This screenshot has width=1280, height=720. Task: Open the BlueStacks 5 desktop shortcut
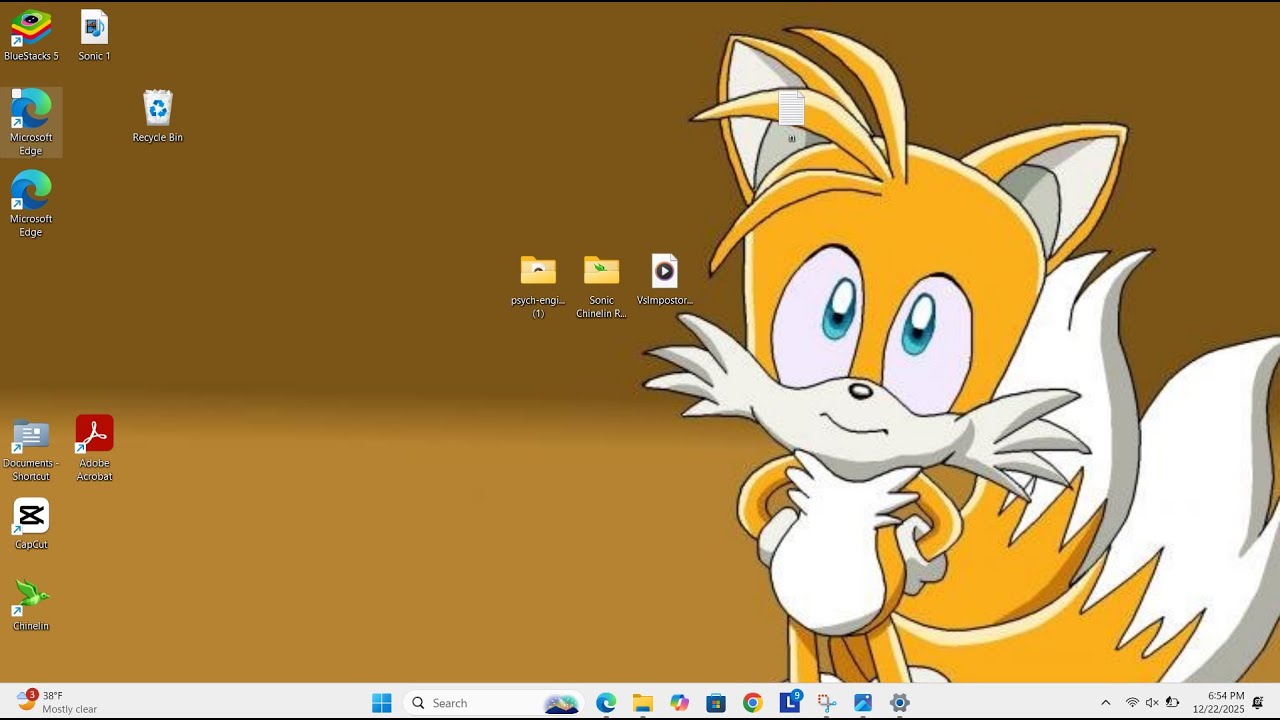click(x=31, y=36)
